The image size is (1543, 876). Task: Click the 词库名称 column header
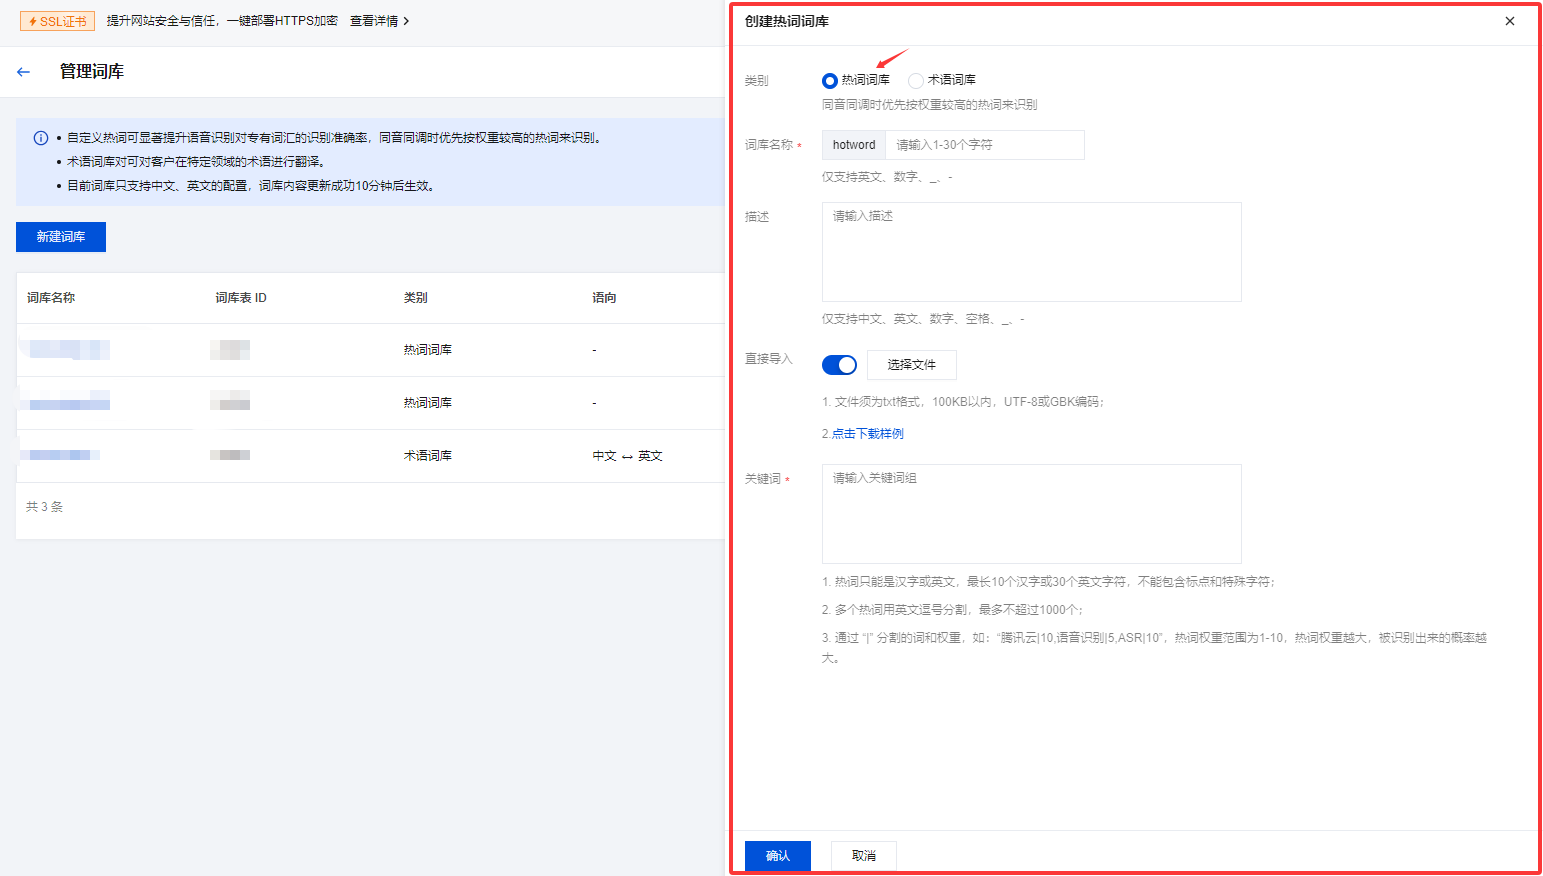click(51, 298)
